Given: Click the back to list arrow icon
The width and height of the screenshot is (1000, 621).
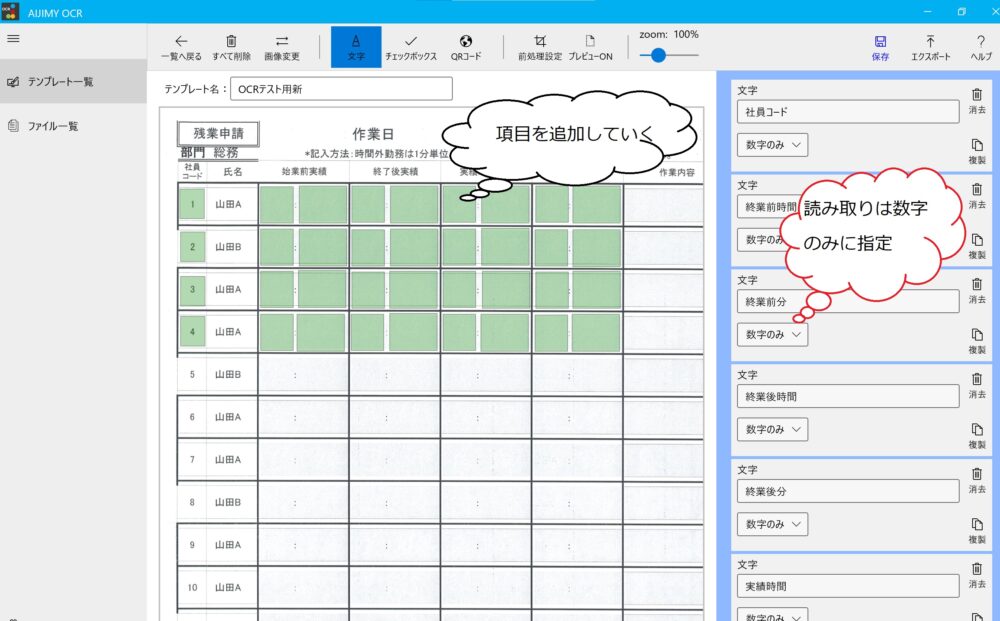Looking at the screenshot, I should [x=181, y=41].
